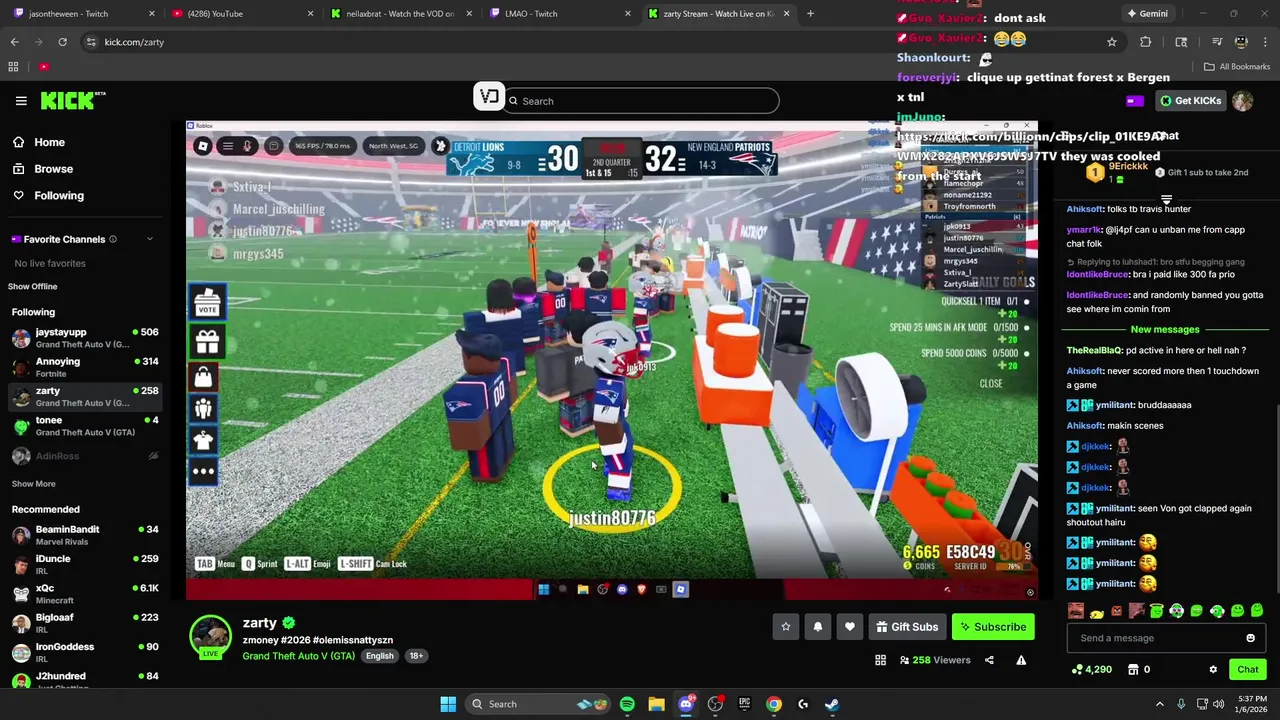Viewport: 1280px width, 720px height.
Task: Open chat settings gear
Action: (1213, 670)
